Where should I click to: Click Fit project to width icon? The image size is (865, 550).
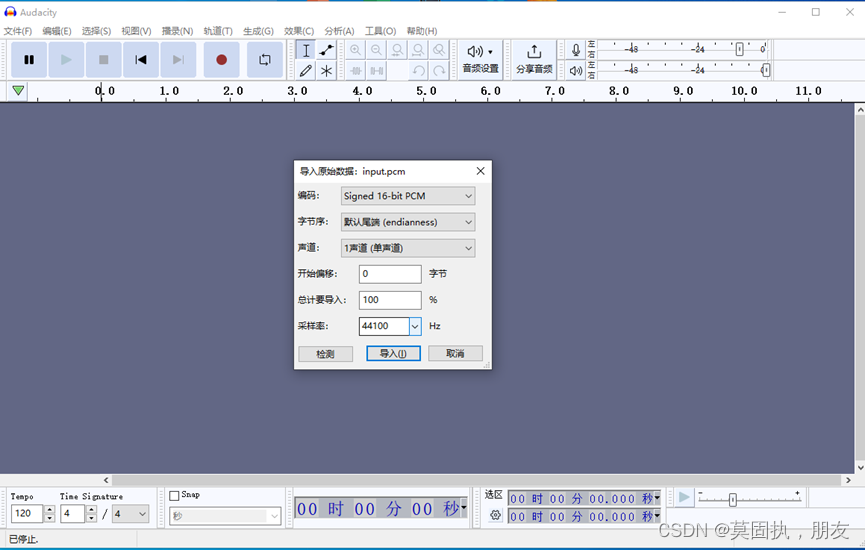coord(418,51)
